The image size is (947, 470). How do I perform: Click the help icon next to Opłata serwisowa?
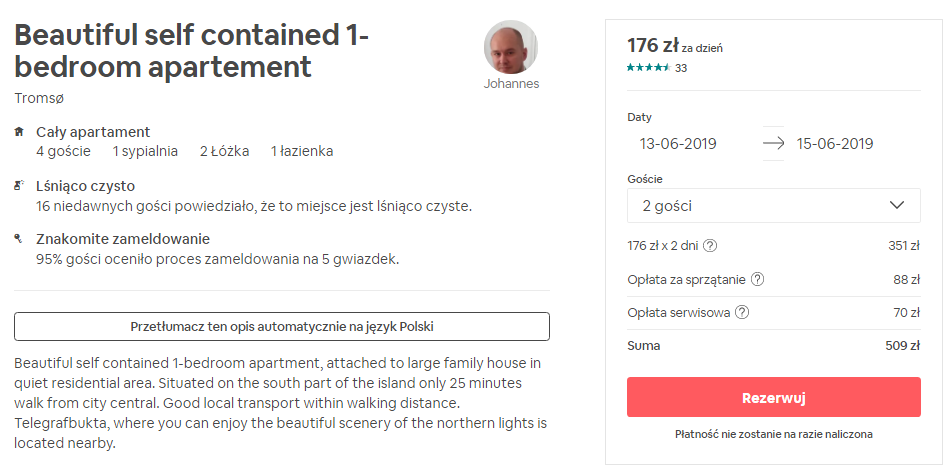pyautogui.click(x=743, y=313)
